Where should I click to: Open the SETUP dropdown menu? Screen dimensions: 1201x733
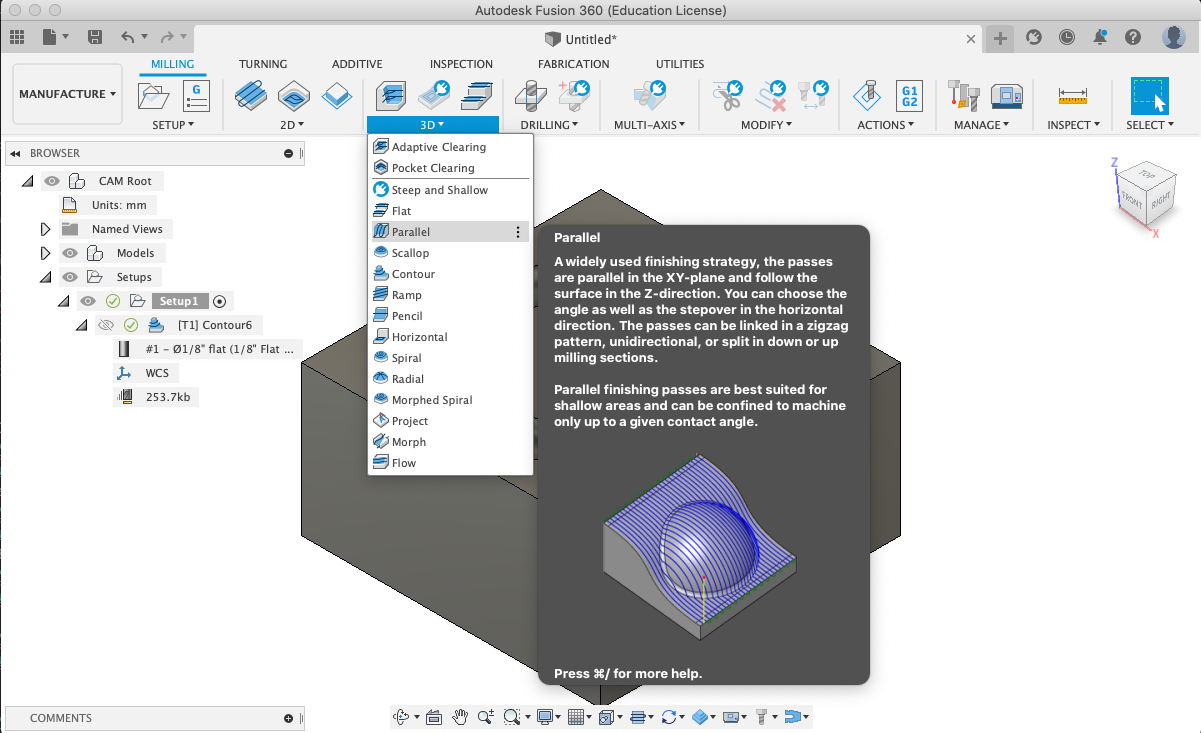coord(173,125)
